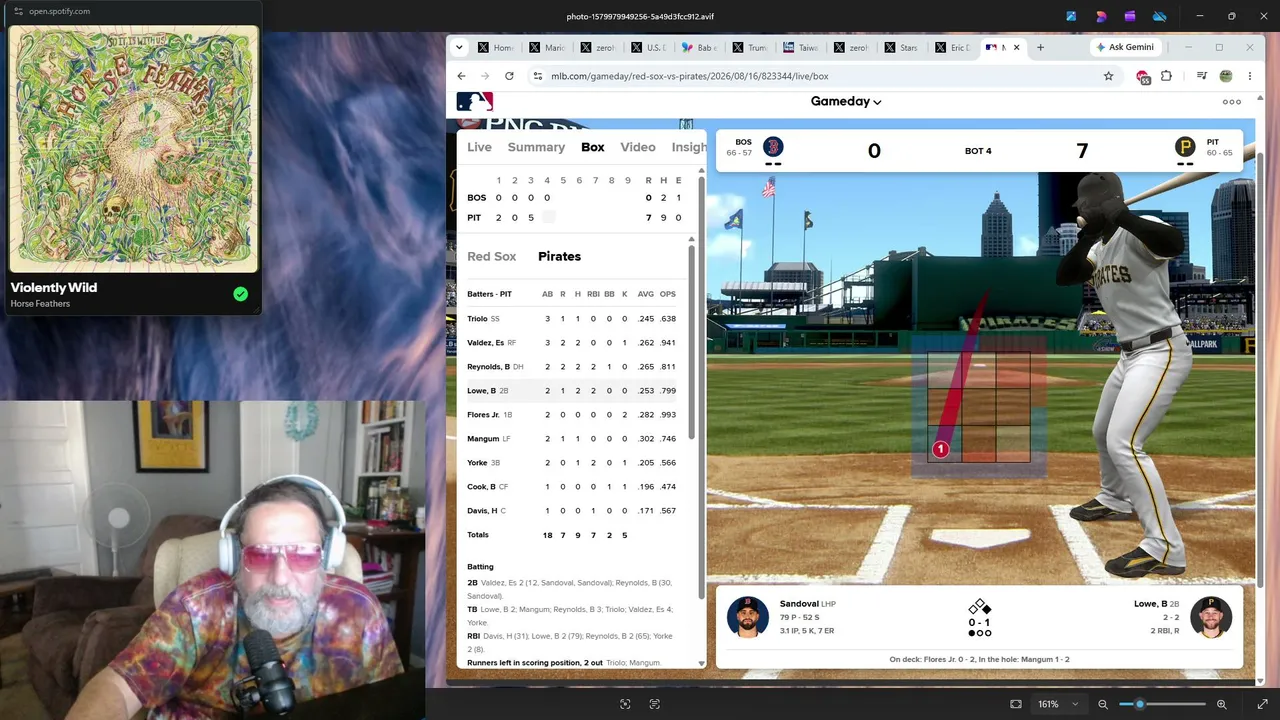Click the Violently Wild song title
Screen dimensions: 1280x720
tap(54, 287)
